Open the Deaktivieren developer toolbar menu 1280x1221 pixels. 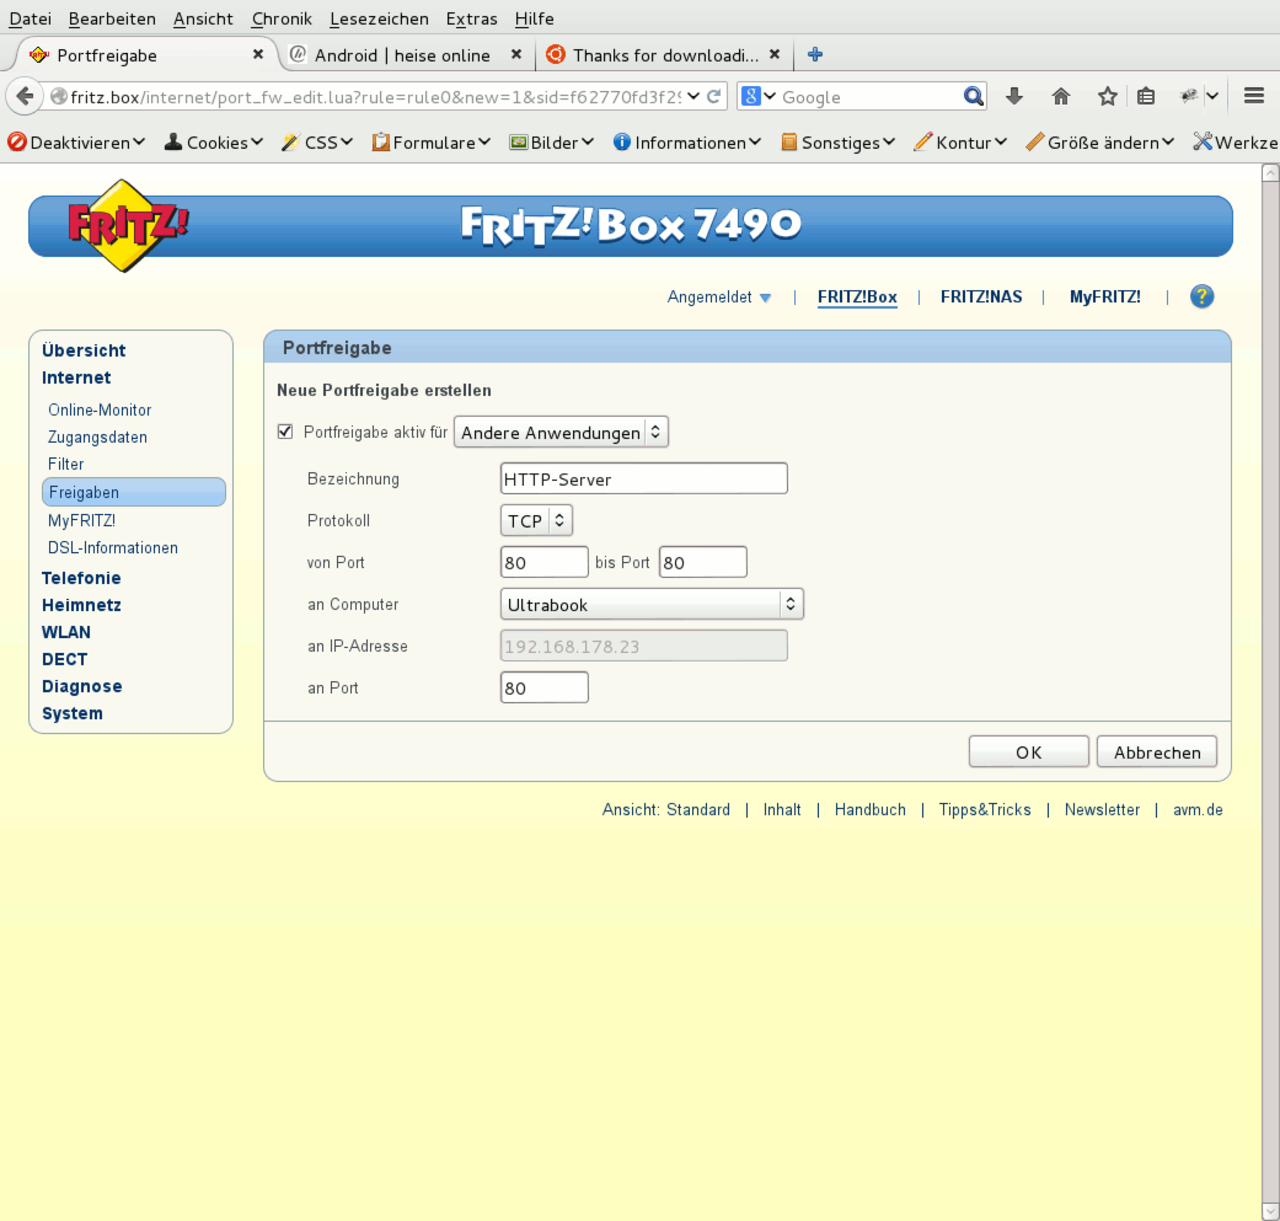tap(76, 142)
